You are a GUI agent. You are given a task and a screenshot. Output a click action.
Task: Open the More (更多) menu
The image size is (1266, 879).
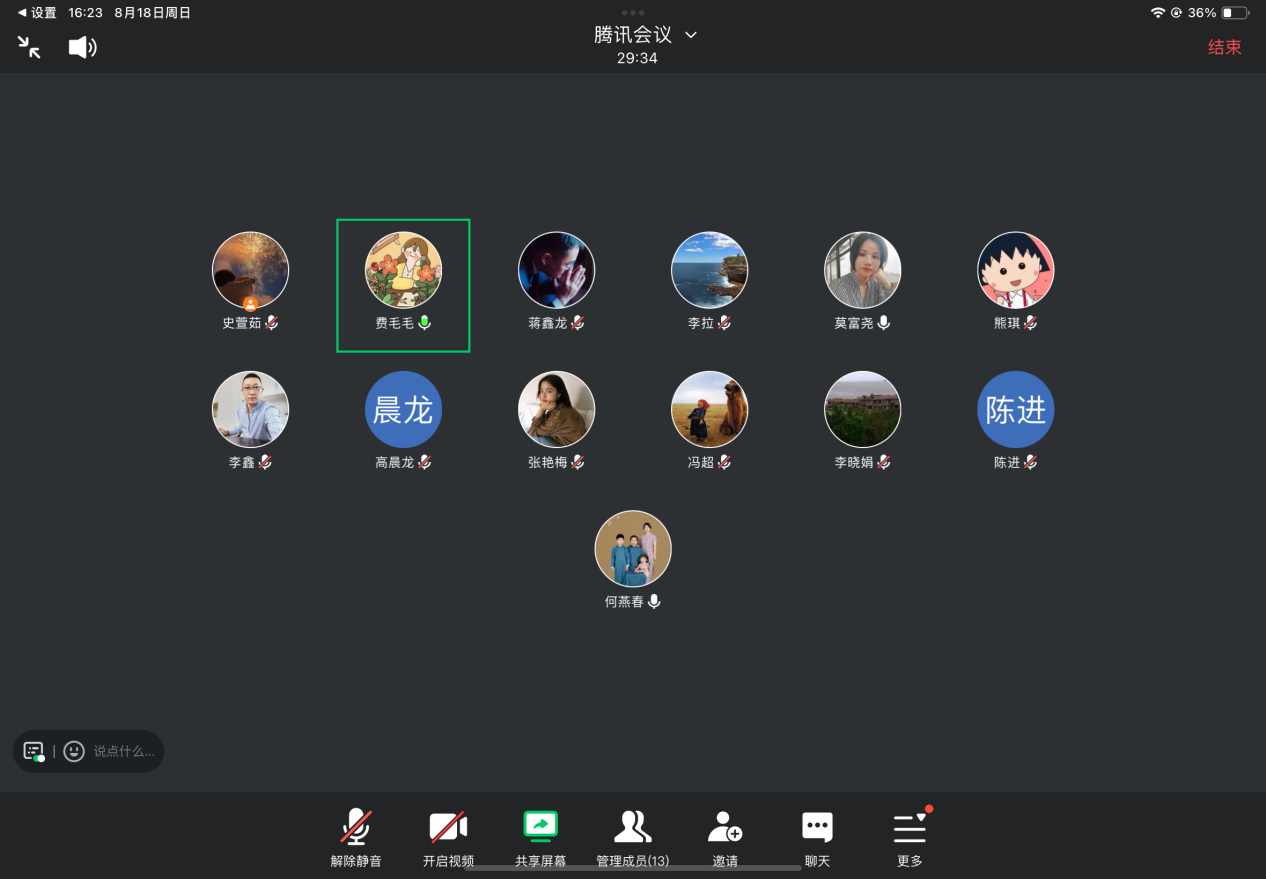tap(910, 838)
